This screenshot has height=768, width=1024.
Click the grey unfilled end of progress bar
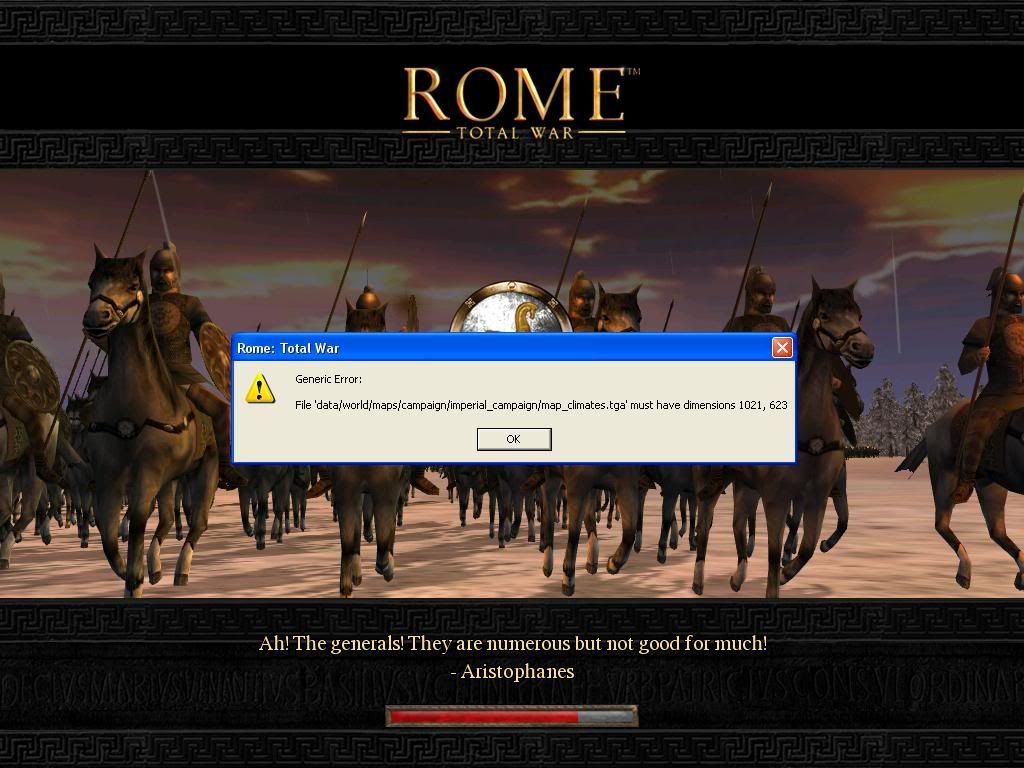(x=606, y=717)
